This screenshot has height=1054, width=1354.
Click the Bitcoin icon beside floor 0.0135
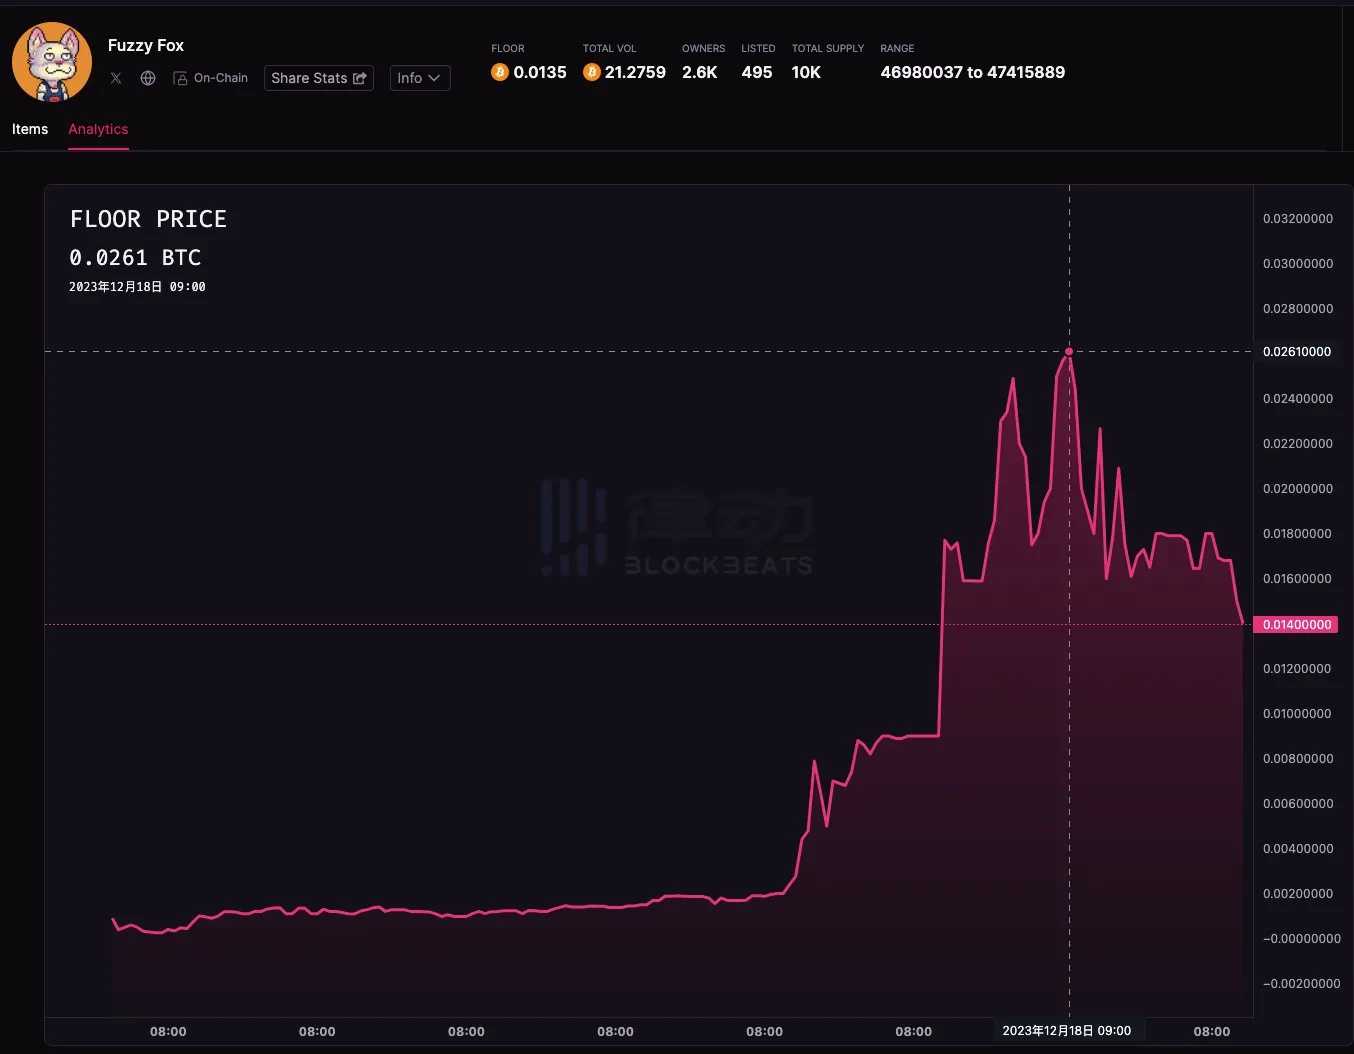click(x=500, y=72)
